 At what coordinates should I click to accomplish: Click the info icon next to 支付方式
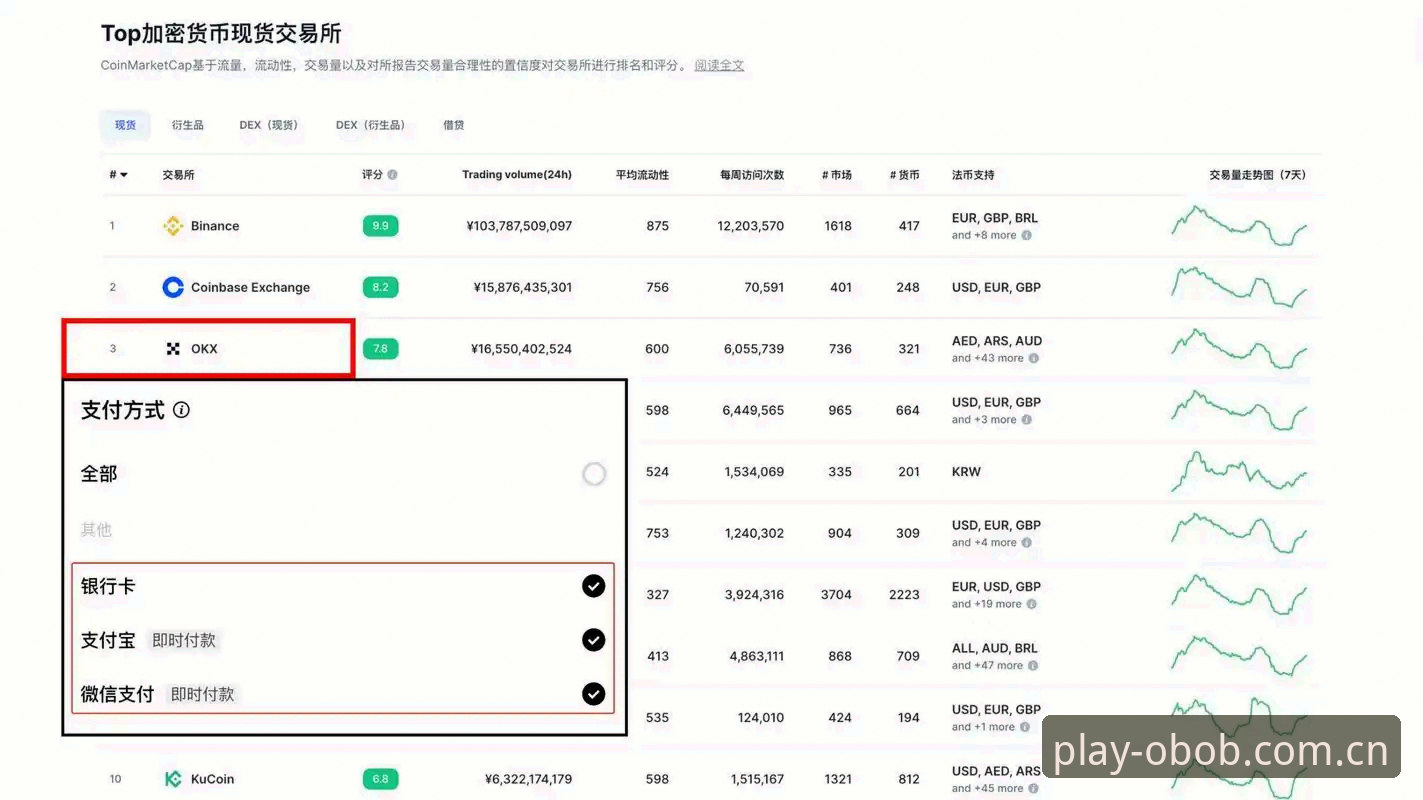[181, 410]
